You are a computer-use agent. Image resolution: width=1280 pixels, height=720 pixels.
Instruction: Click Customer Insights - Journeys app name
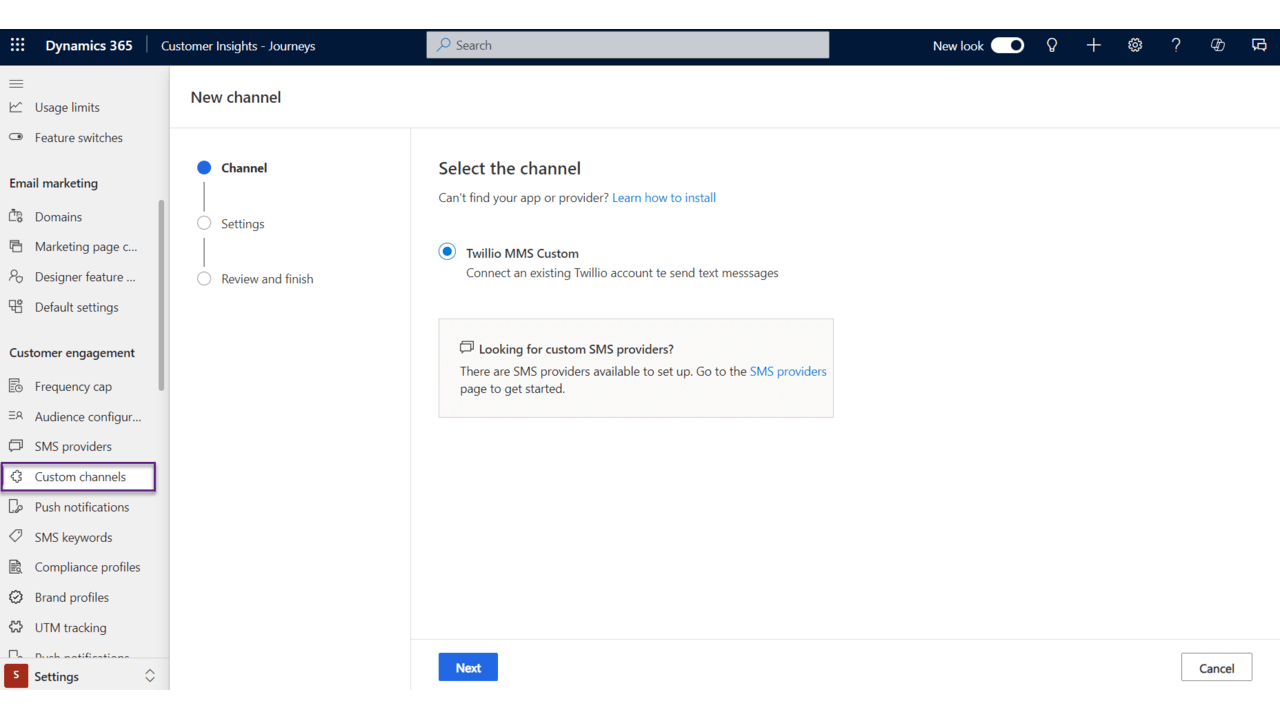pos(238,45)
